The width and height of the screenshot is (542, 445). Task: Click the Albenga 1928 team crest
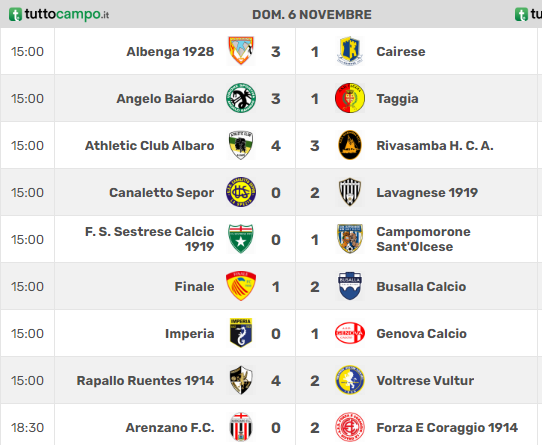(241, 51)
